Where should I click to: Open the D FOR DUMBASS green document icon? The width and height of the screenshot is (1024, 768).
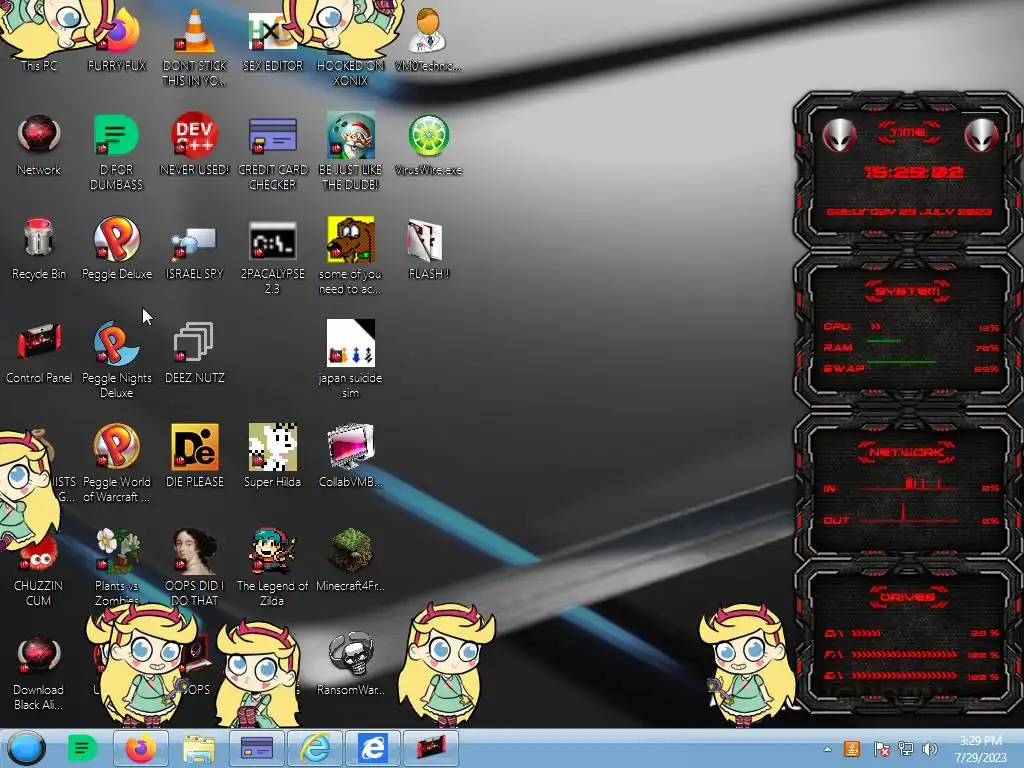pyautogui.click(x=116, y=152)
